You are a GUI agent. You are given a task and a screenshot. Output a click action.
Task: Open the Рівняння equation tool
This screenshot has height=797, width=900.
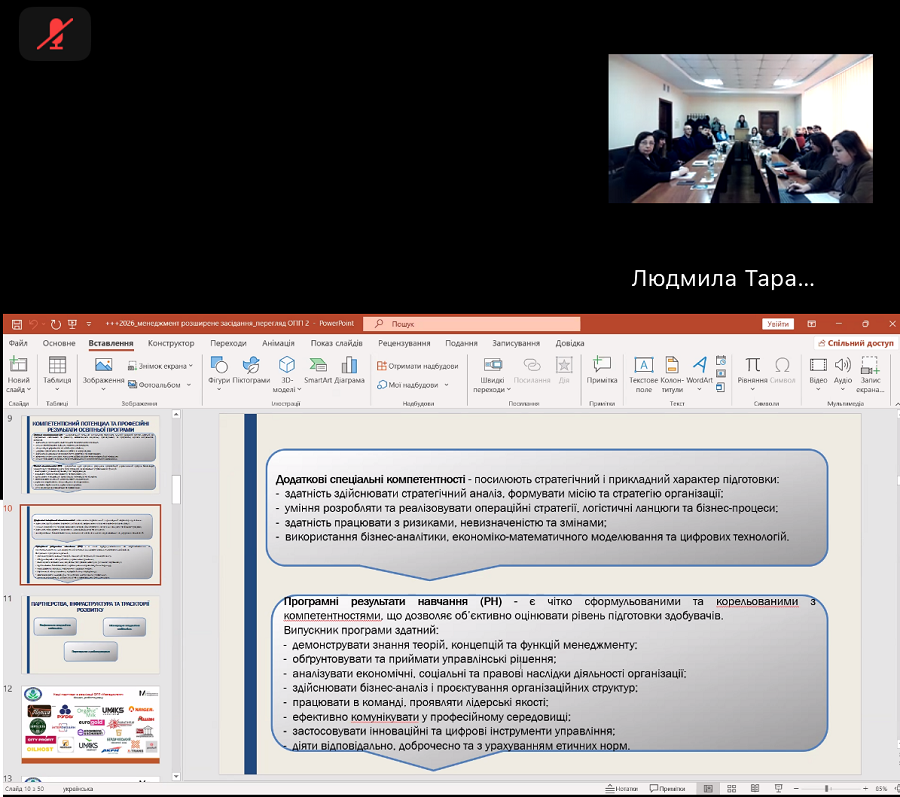coord(752,371)
